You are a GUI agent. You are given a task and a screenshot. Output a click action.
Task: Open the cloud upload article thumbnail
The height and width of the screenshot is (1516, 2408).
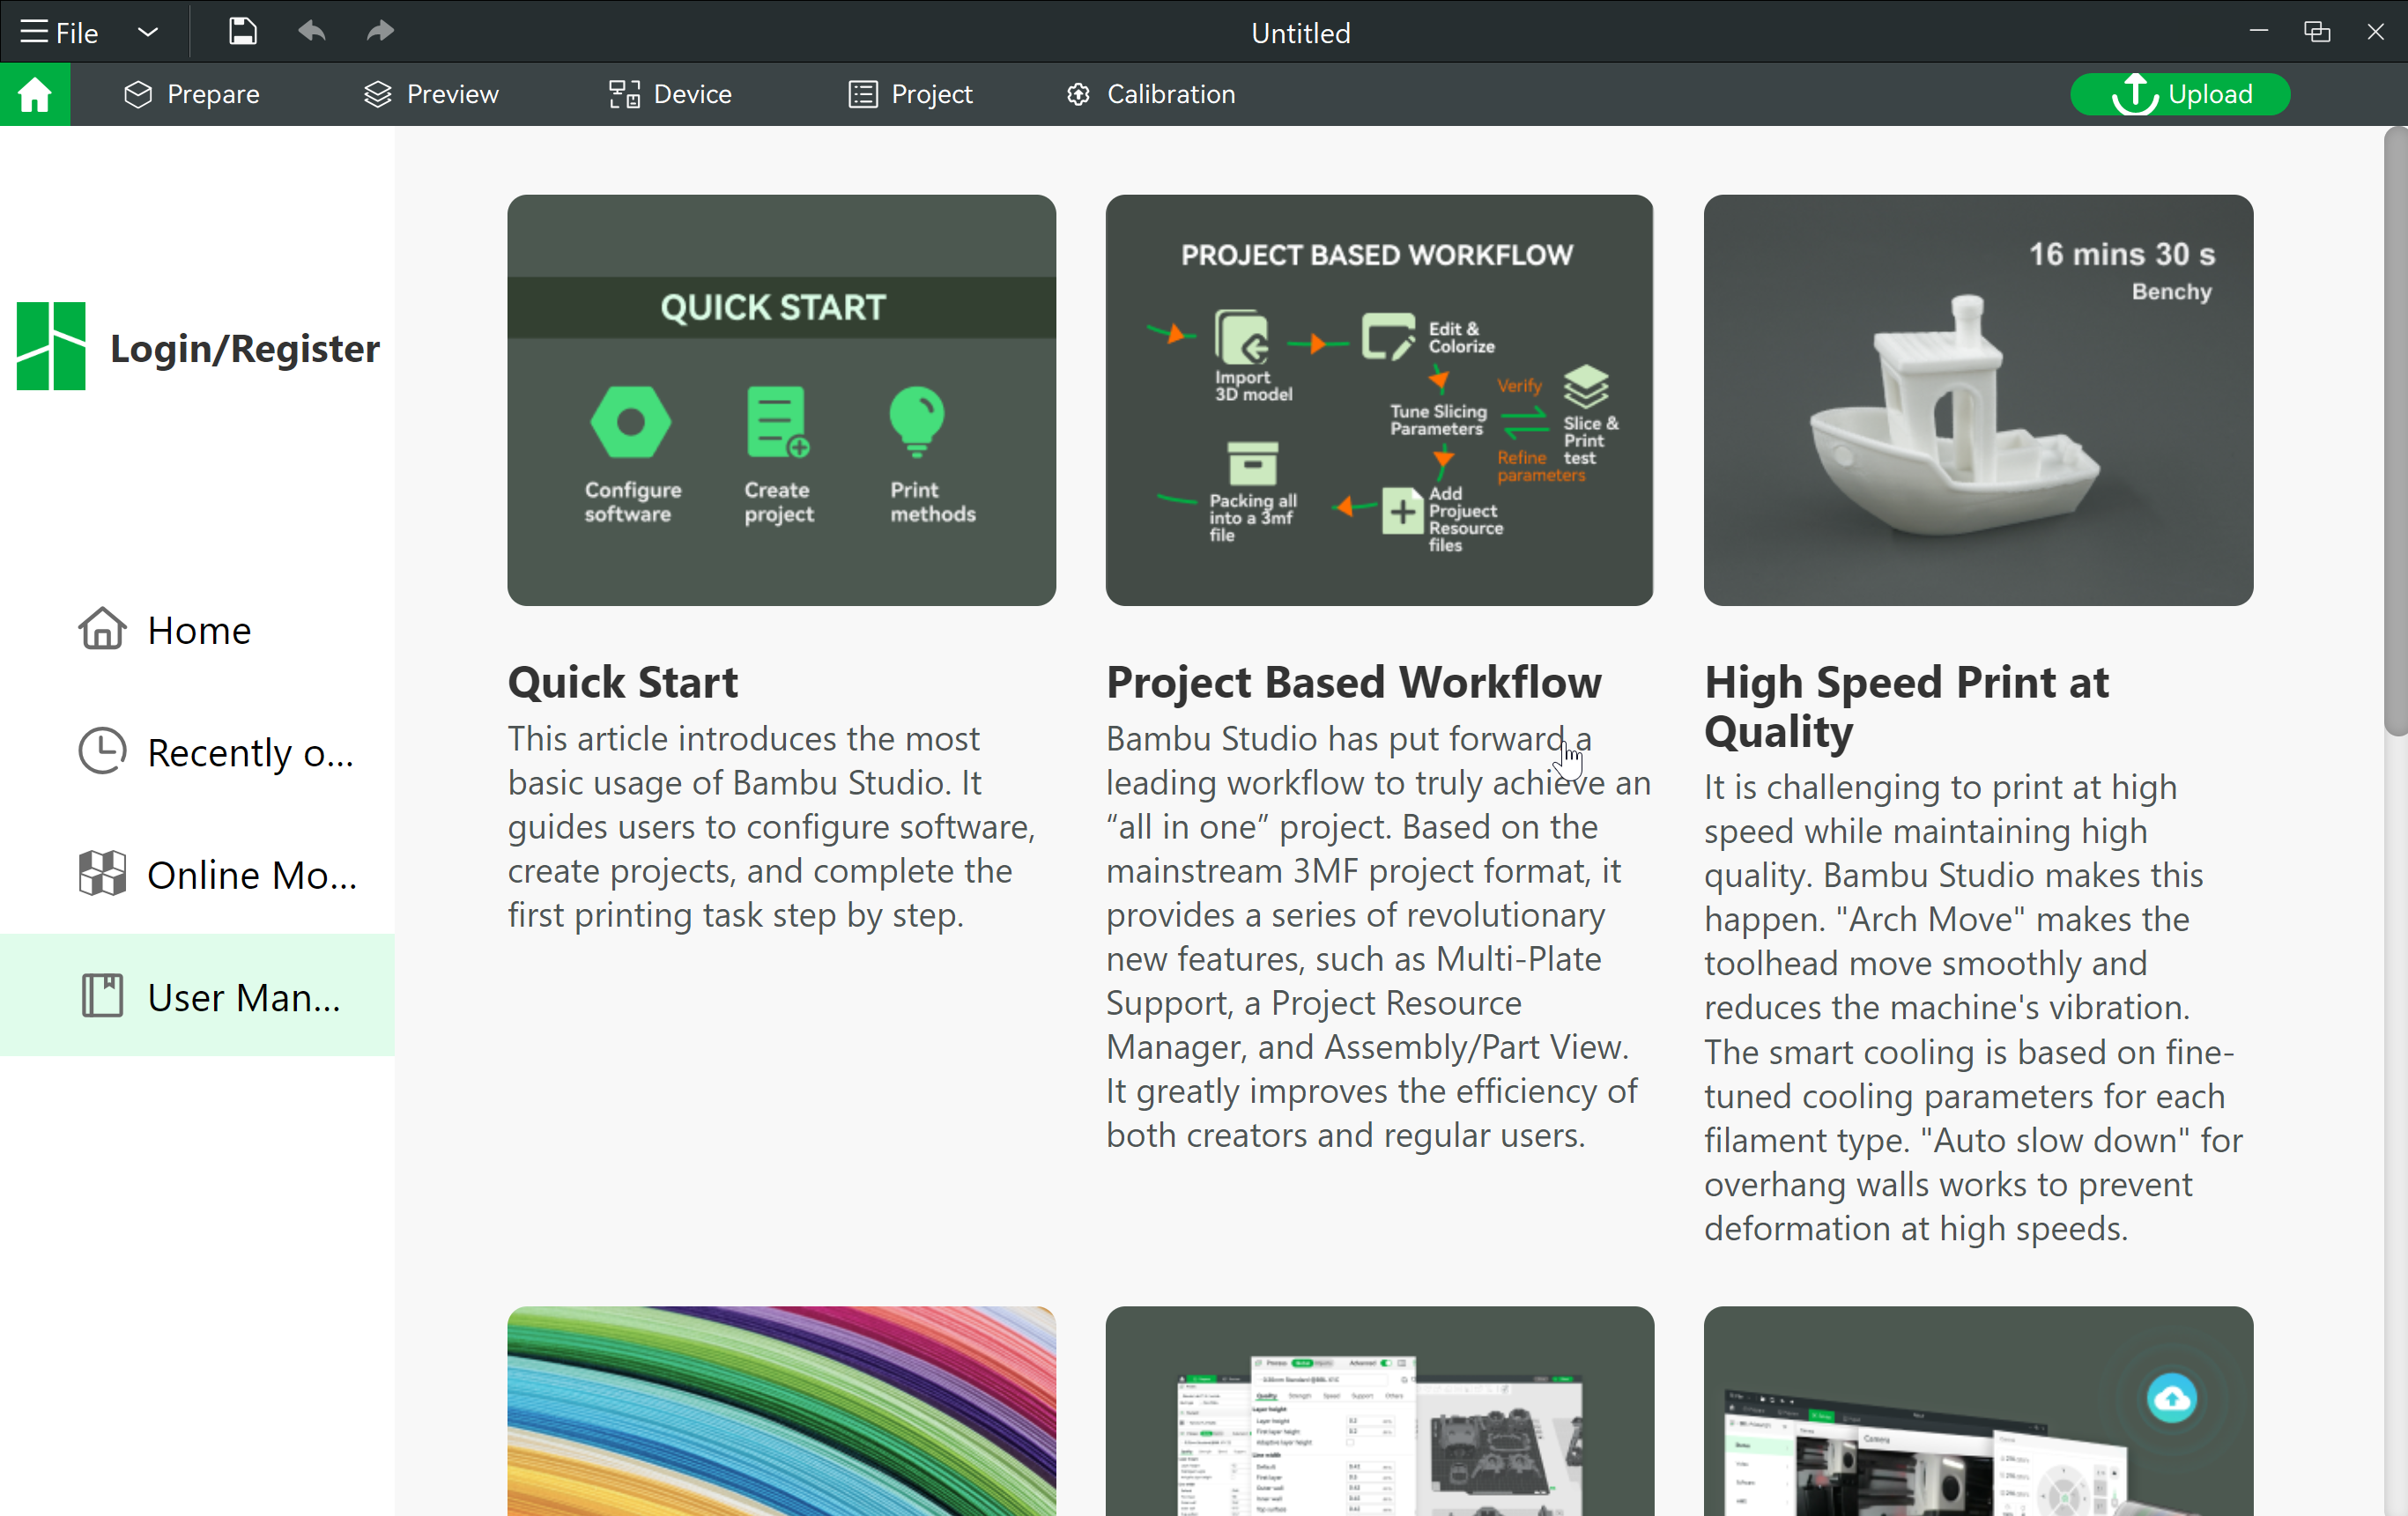(x=1978, y=1411)
